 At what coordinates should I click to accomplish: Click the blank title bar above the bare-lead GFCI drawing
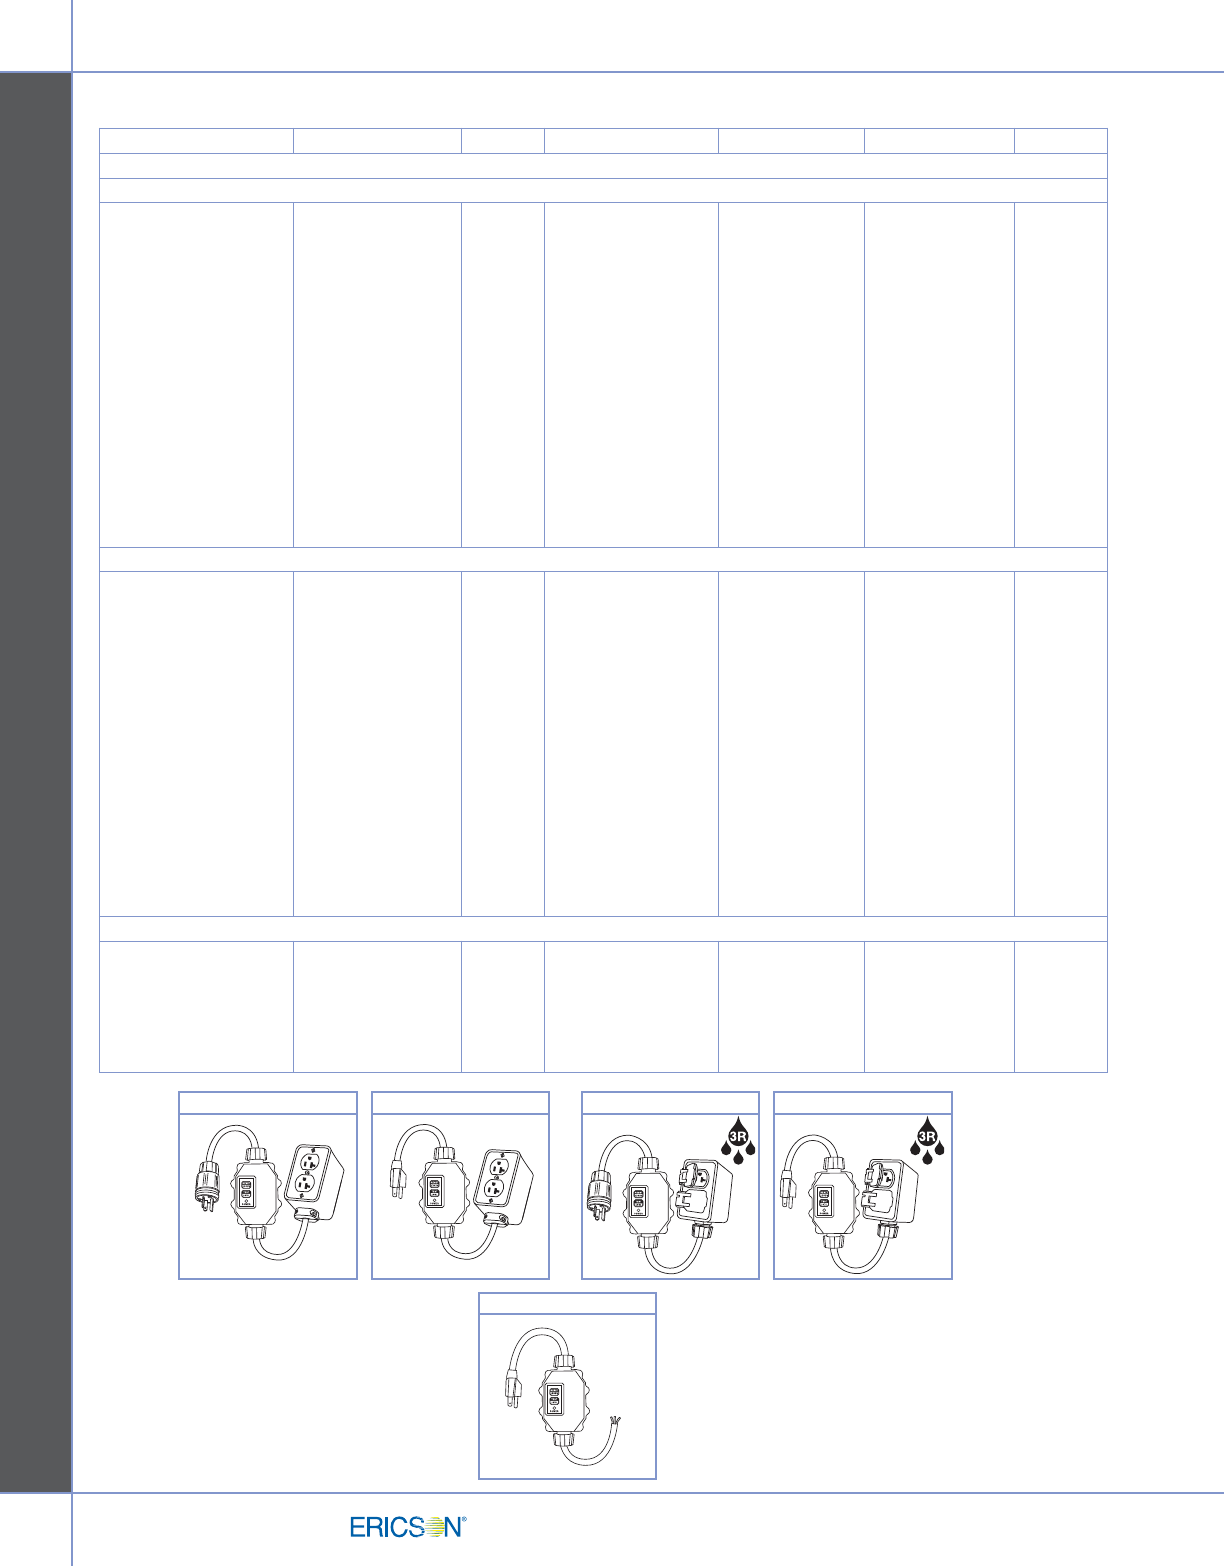[568, 1302]
